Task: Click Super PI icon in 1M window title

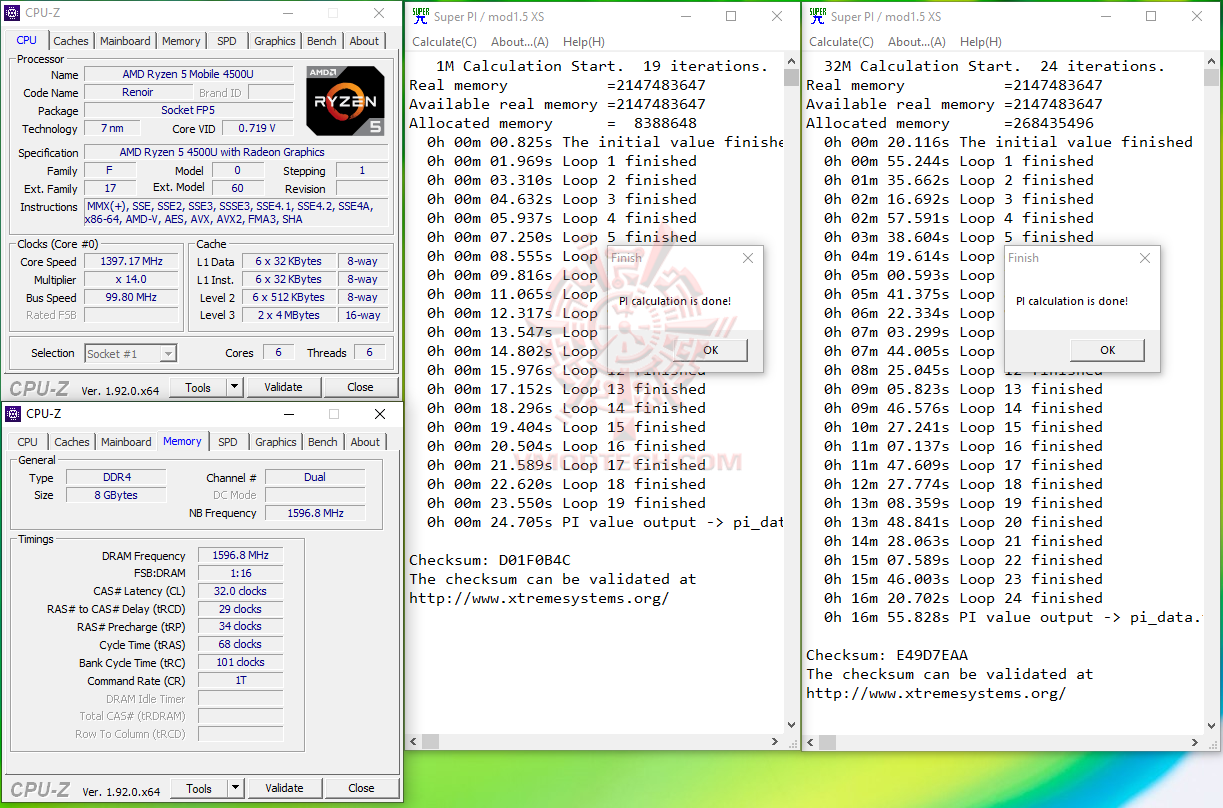Action: [x=421, y=16]
